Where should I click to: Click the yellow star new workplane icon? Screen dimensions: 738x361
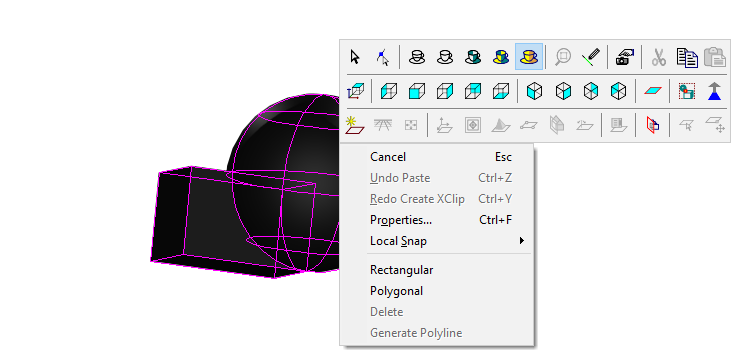coord(354,125)
